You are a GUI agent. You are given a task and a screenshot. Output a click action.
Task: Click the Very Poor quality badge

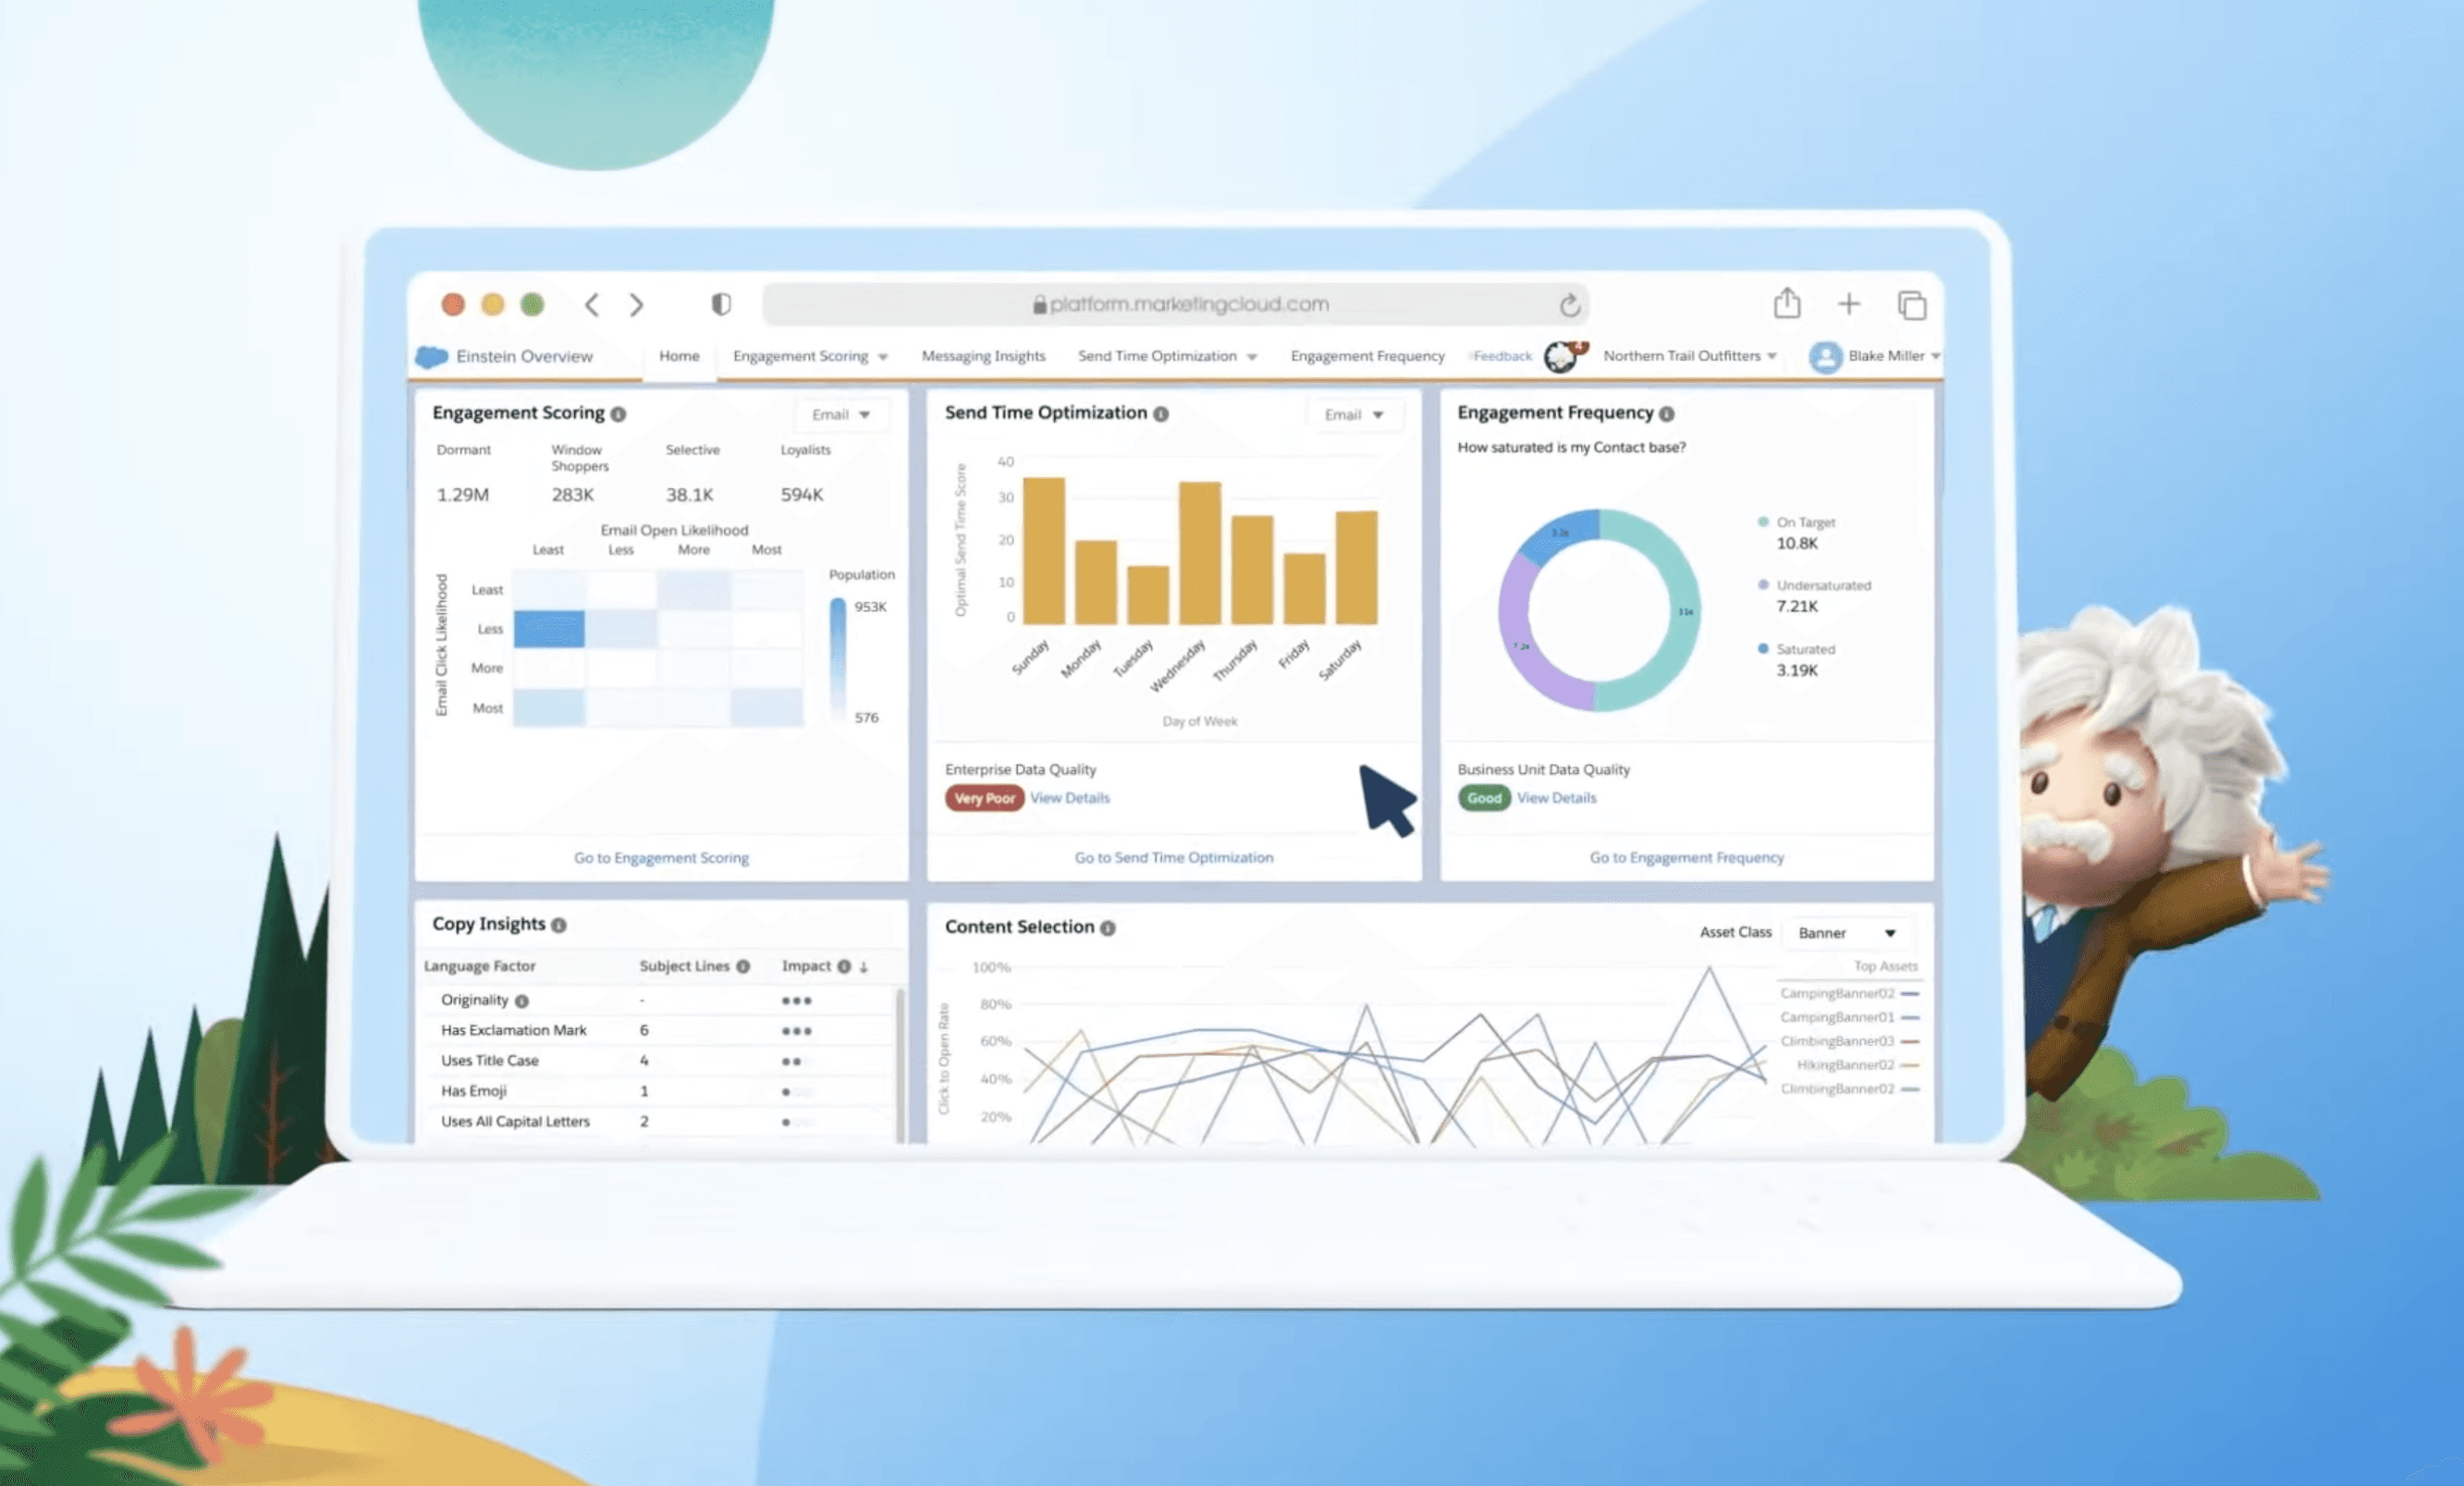pyautogui.click(x=984, y=798)
